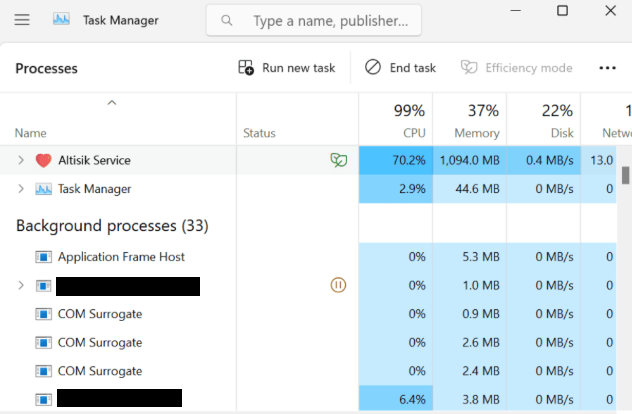Select Application Frame Host process
This screenshot has height=414, width=632.
121,257
